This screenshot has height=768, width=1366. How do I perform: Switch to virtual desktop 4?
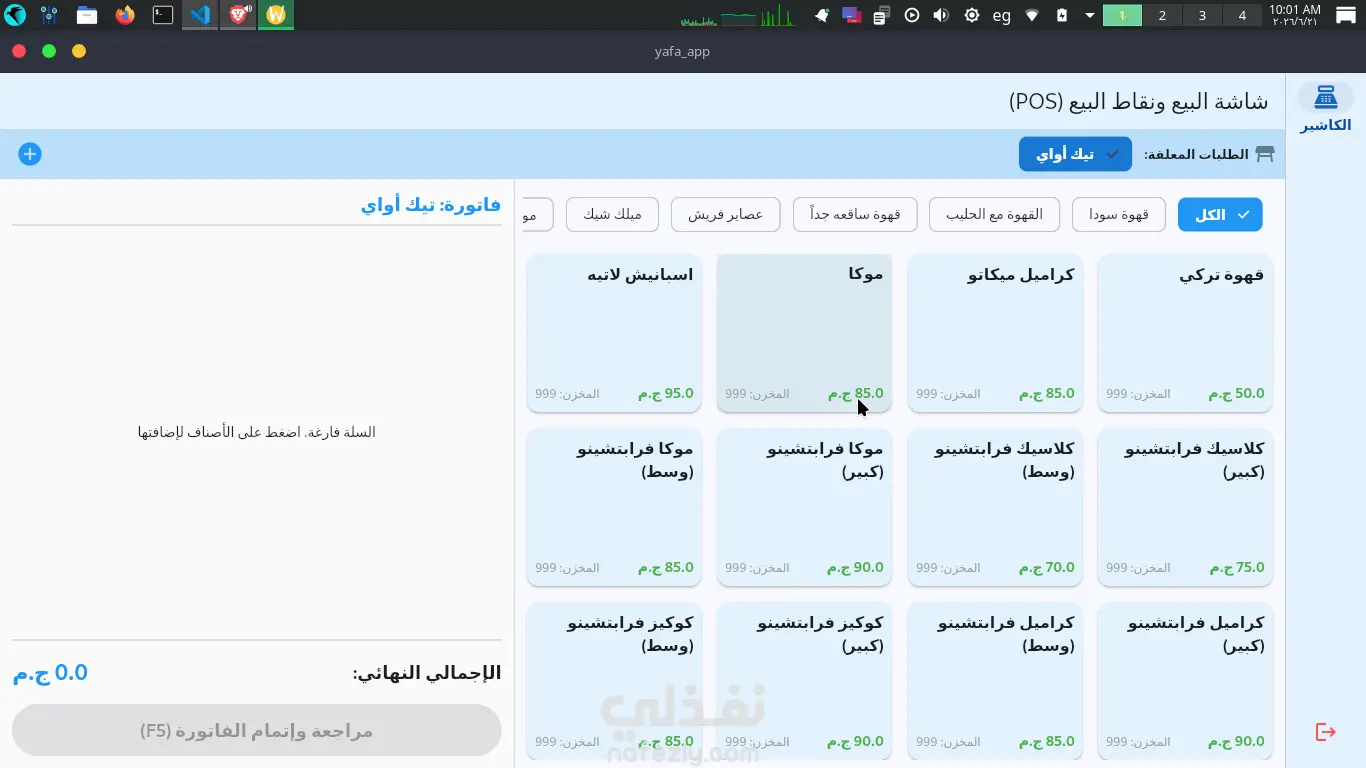(x=1242, y=15)
